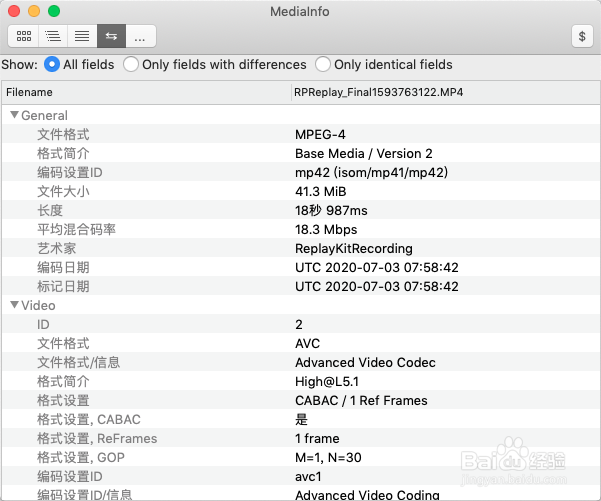Select Only identical fields radio button
Viewport: 601px width, 501px height.
point(323,64)
